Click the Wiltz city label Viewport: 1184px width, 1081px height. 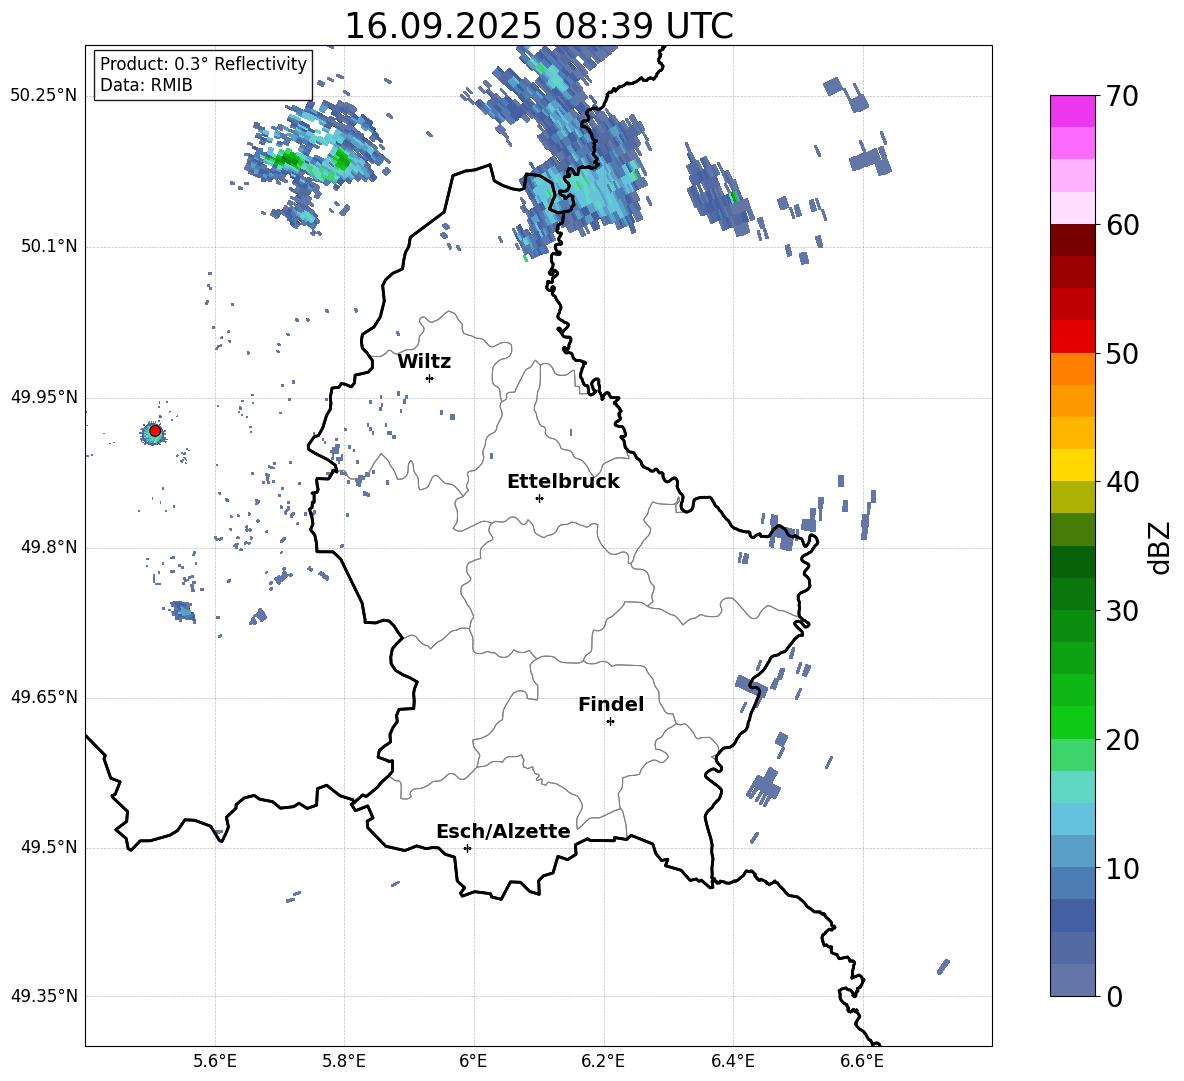(424, 362)
